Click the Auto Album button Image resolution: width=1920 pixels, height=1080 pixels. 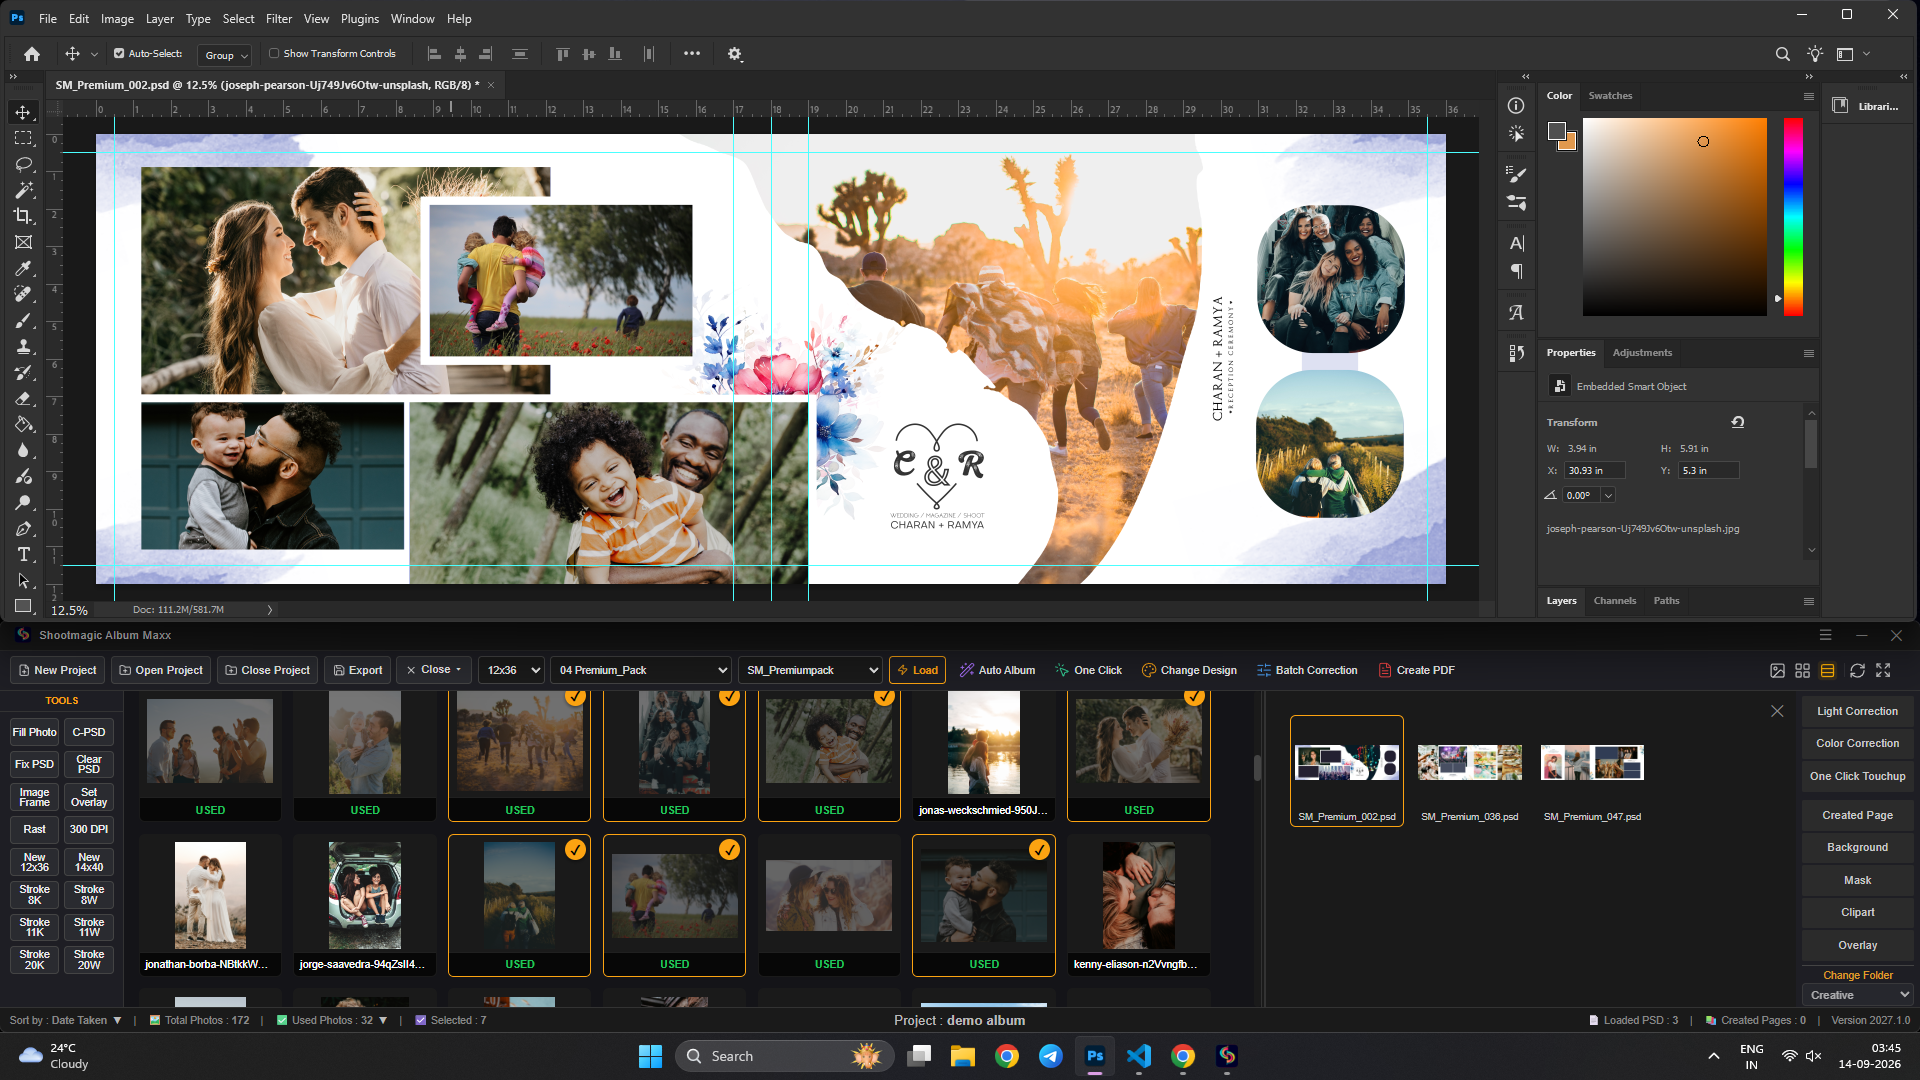997,670
